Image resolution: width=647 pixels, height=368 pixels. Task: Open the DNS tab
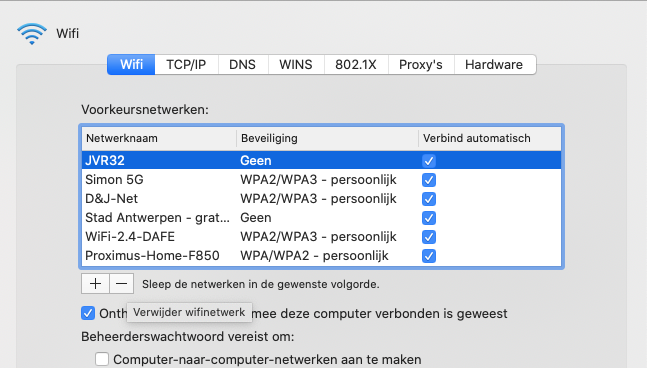[243, 65]
